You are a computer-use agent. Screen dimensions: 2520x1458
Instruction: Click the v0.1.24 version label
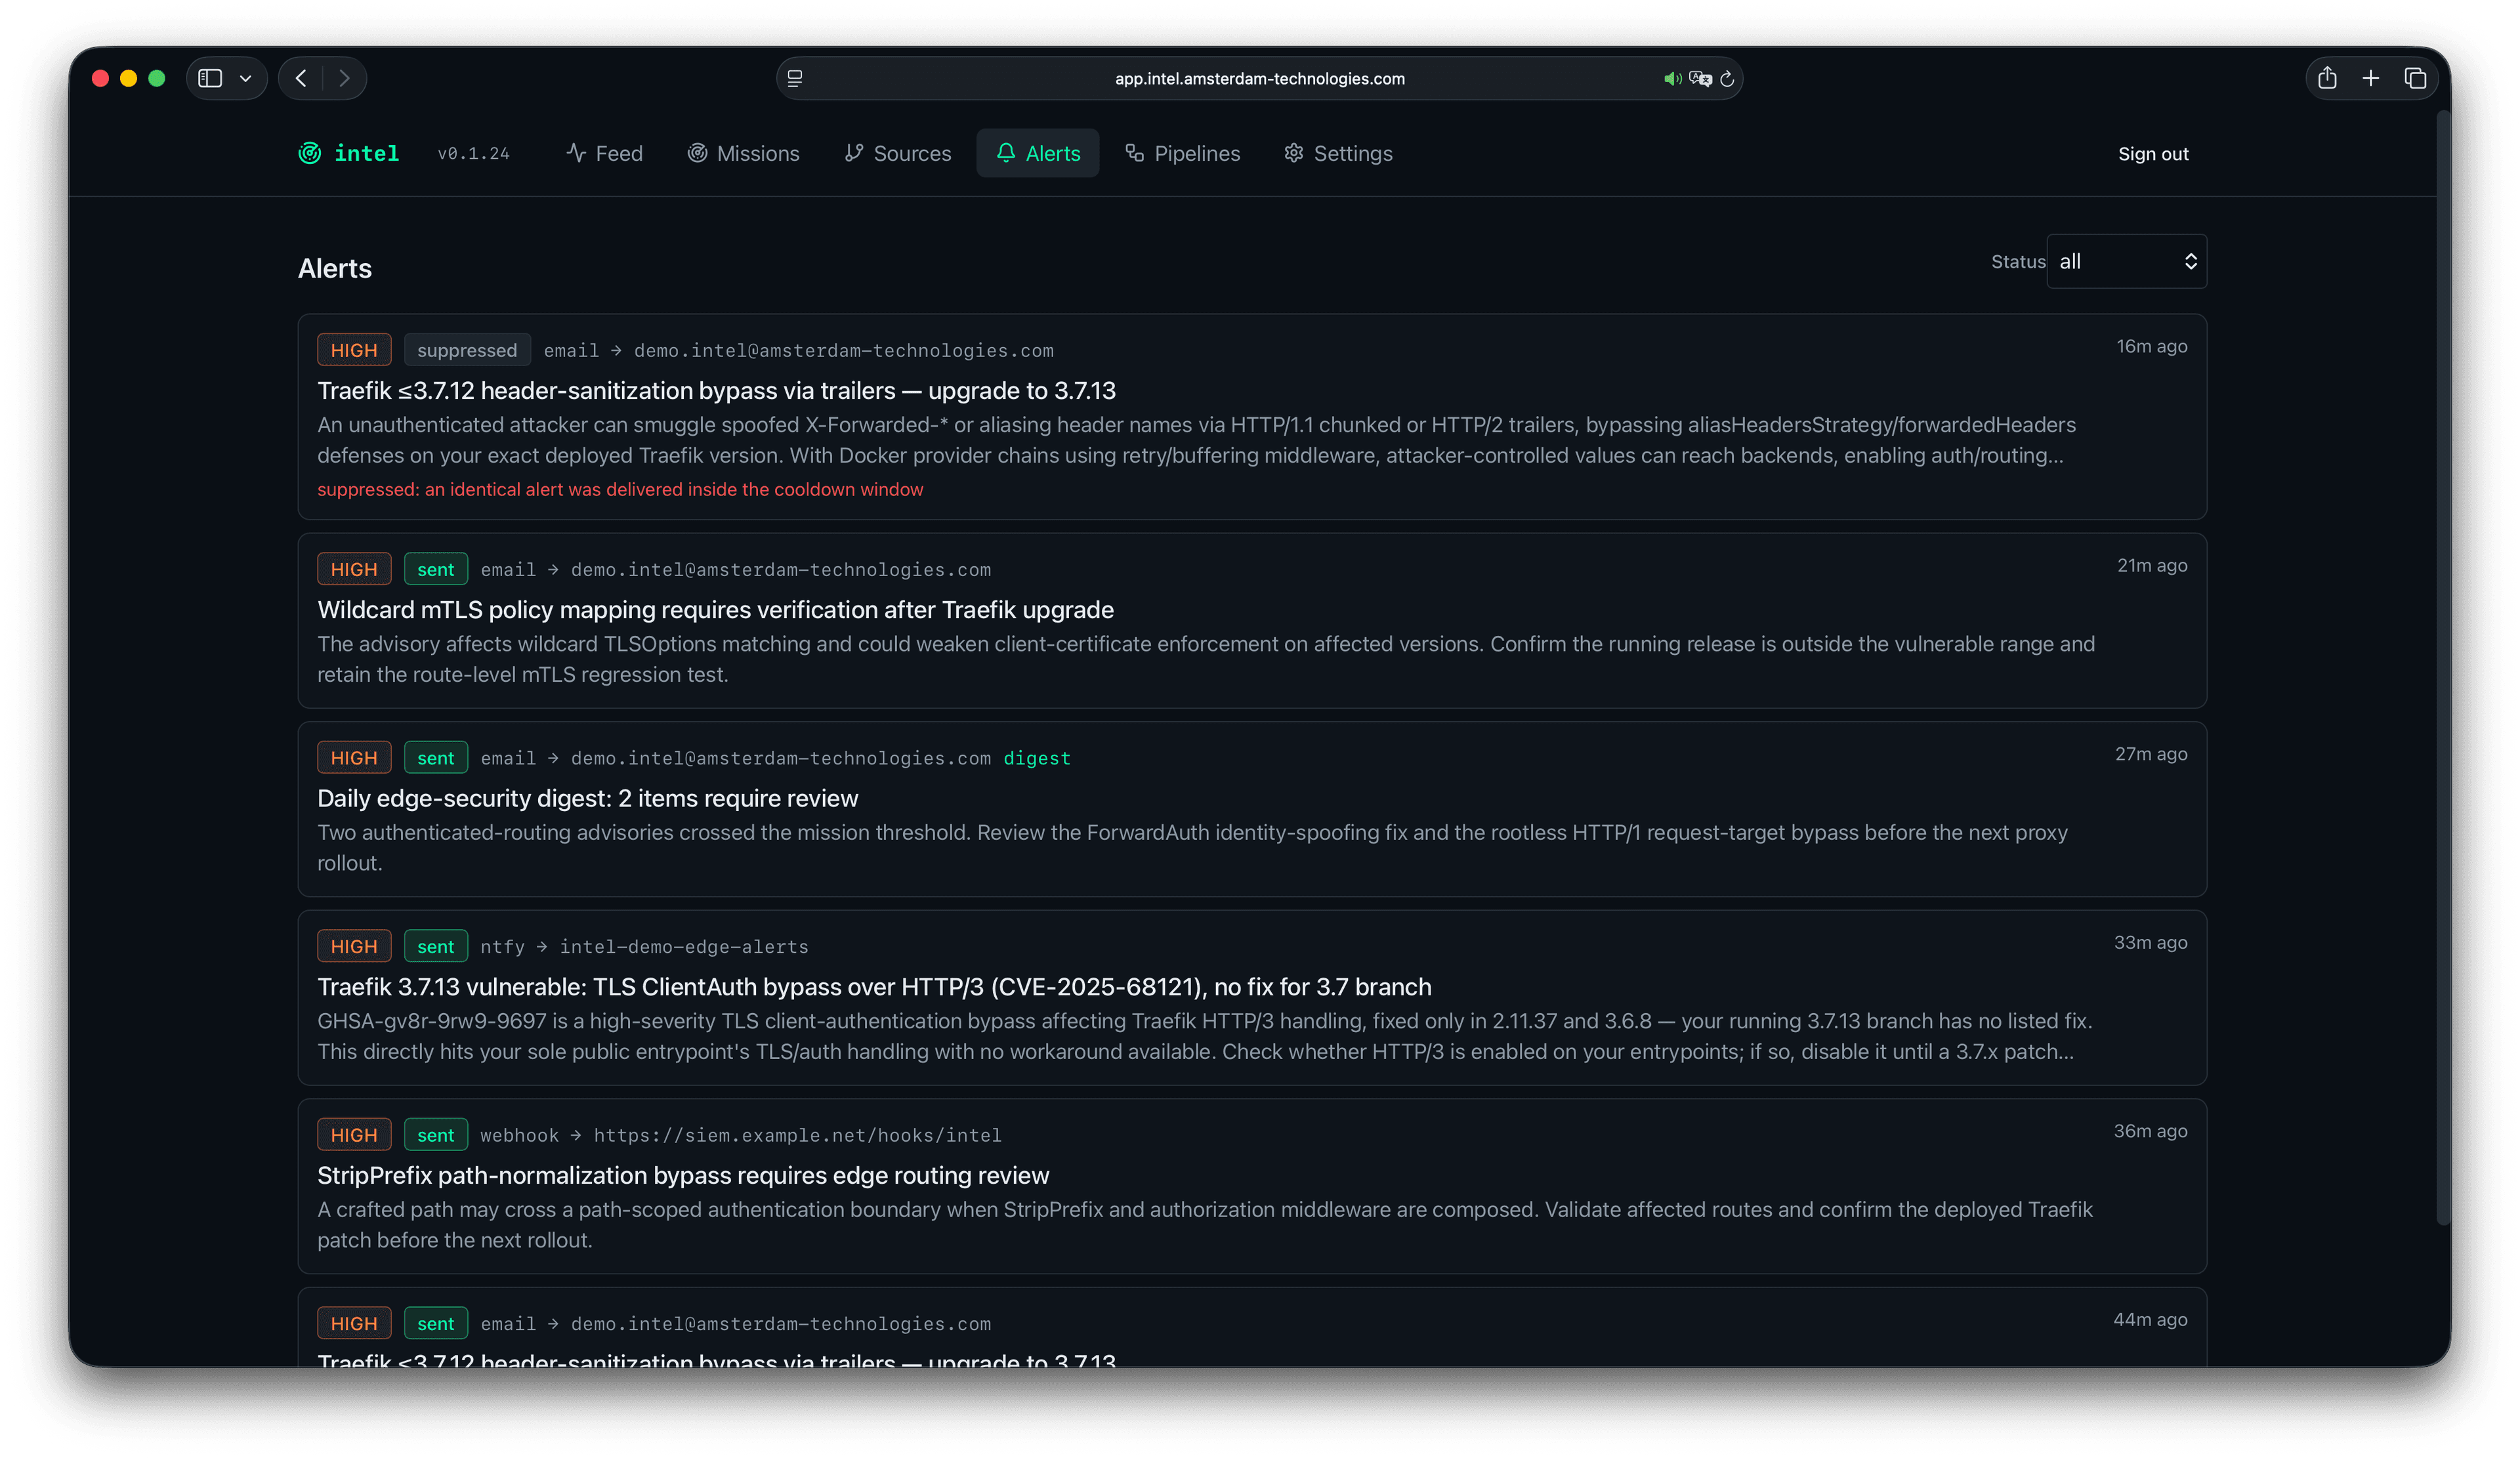473,153
